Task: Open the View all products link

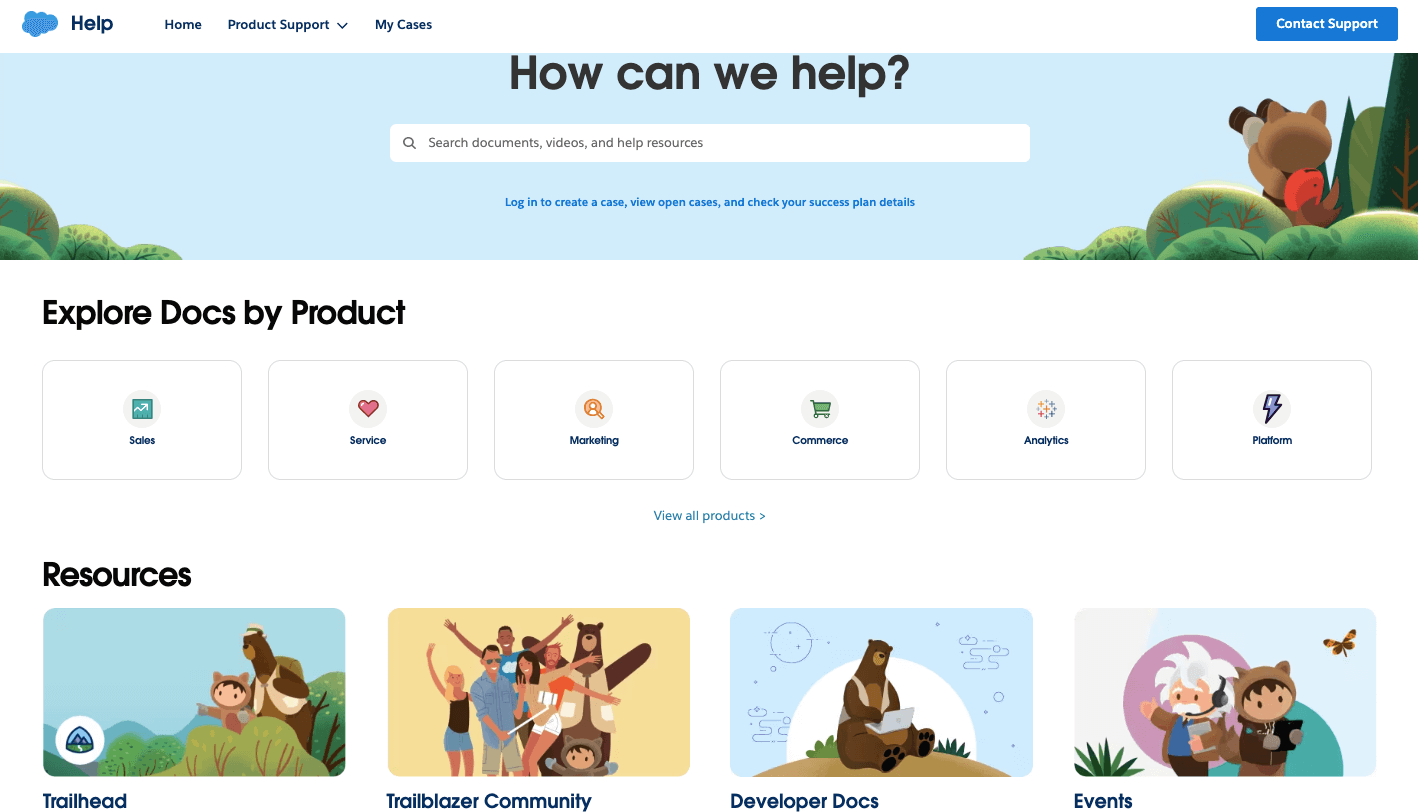Action: click(710, 516)
